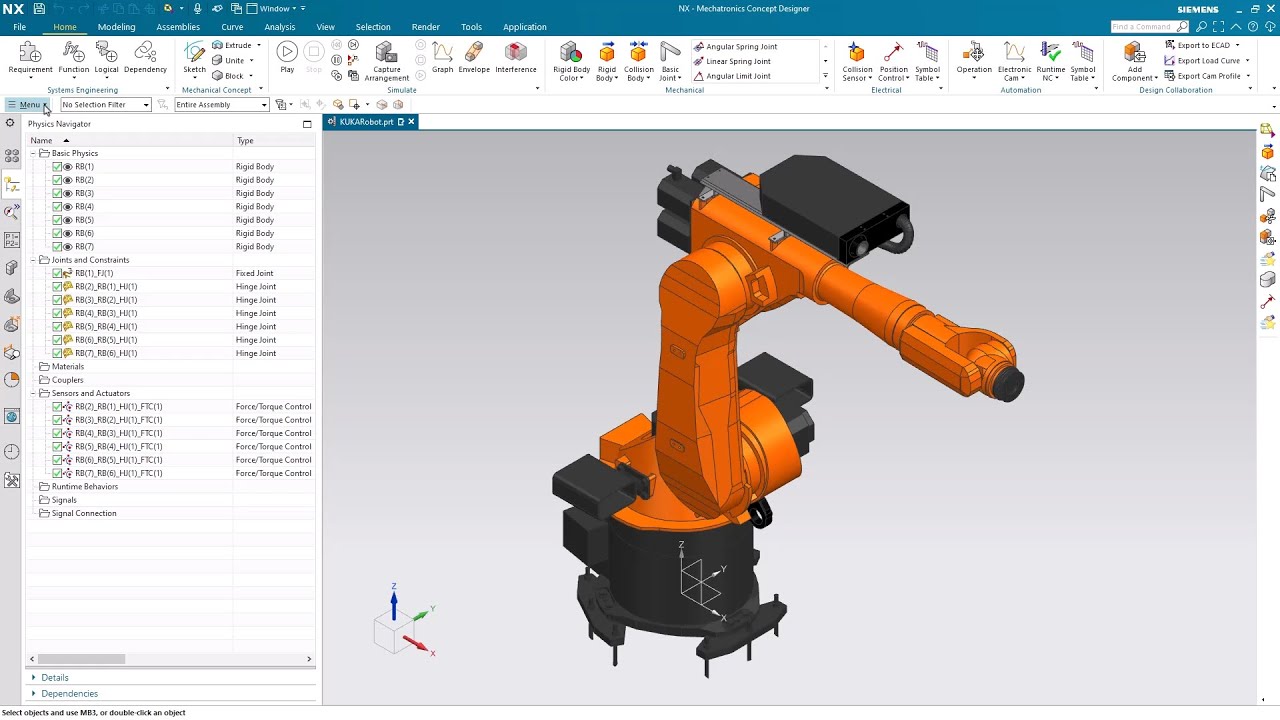Viewport: 1280px width, 720px height.
Task: Switch to the Analysis tab
Action: pyautogui.click(x=279, y=27)
